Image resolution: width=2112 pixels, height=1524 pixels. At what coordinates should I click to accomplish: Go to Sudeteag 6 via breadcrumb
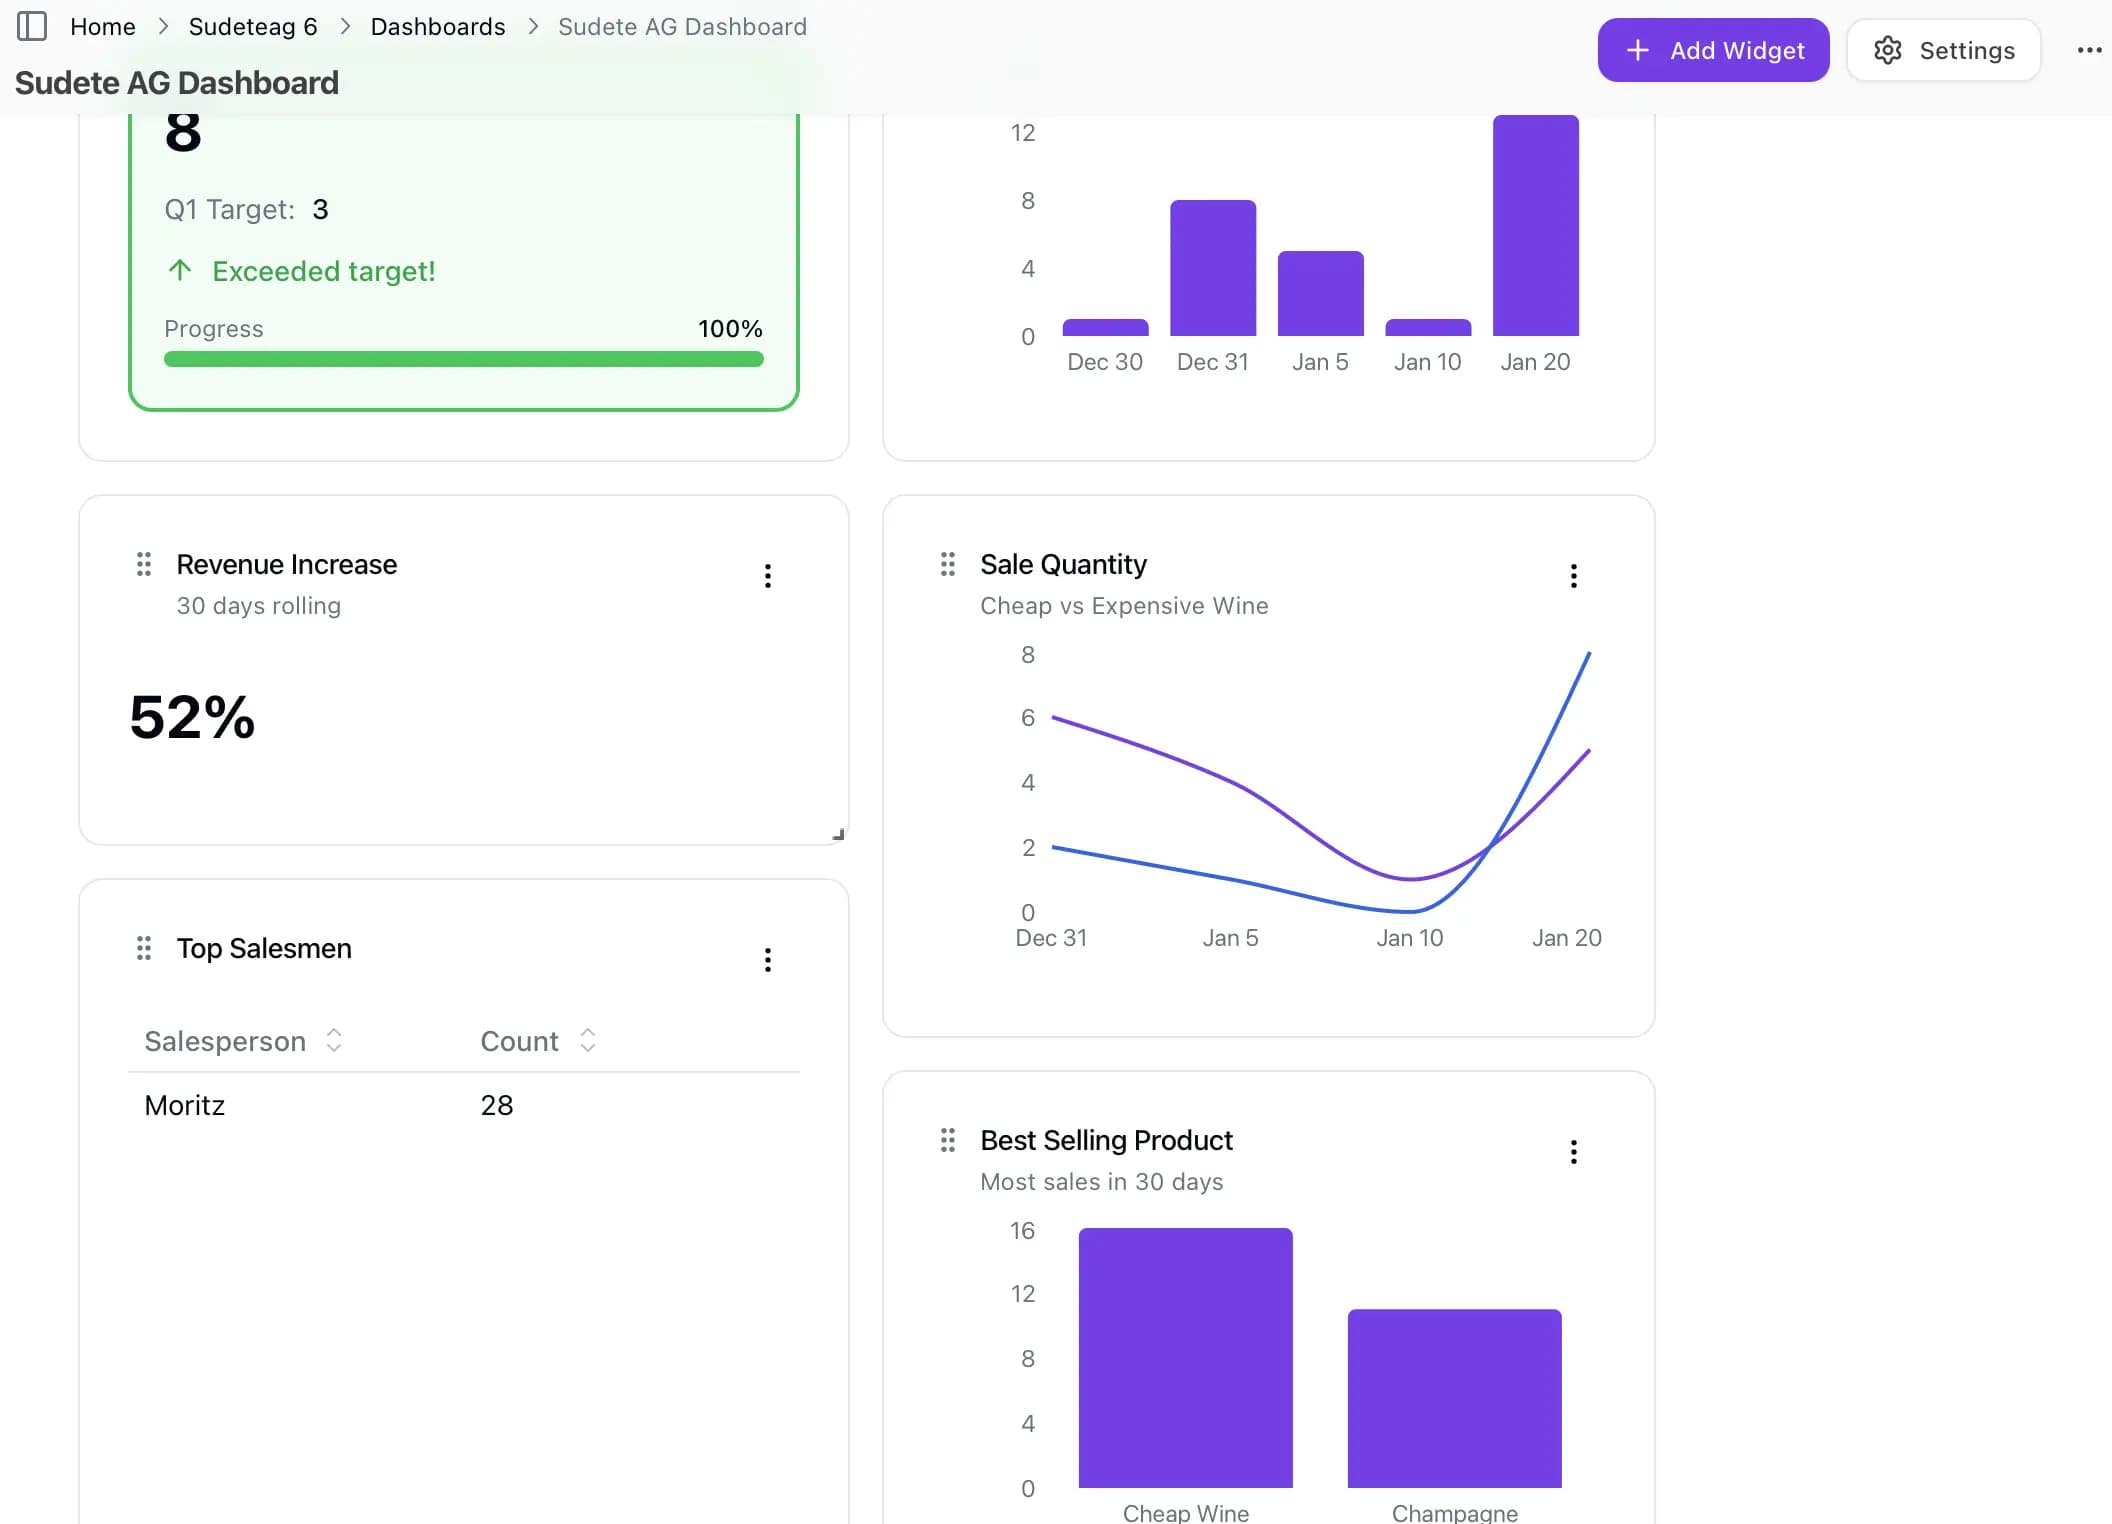pyautogui.click(x=252, y=26)
